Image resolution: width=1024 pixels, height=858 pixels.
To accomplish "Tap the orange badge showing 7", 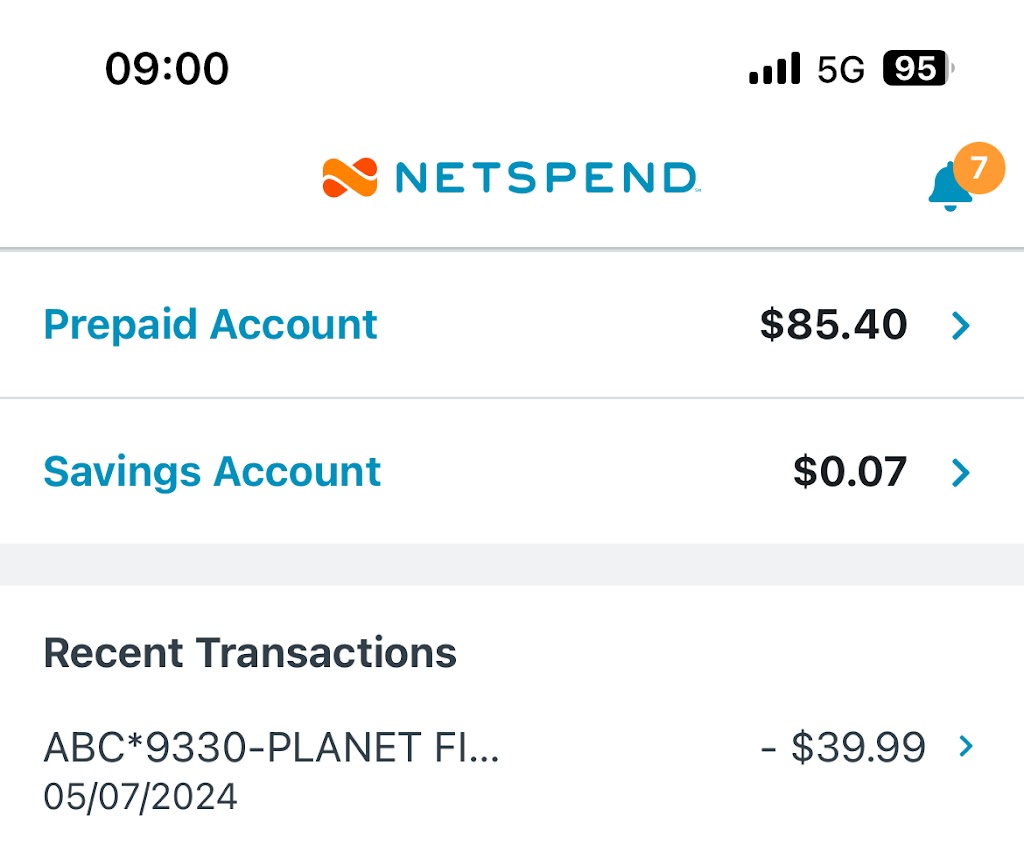I will (x=978, y=167).
